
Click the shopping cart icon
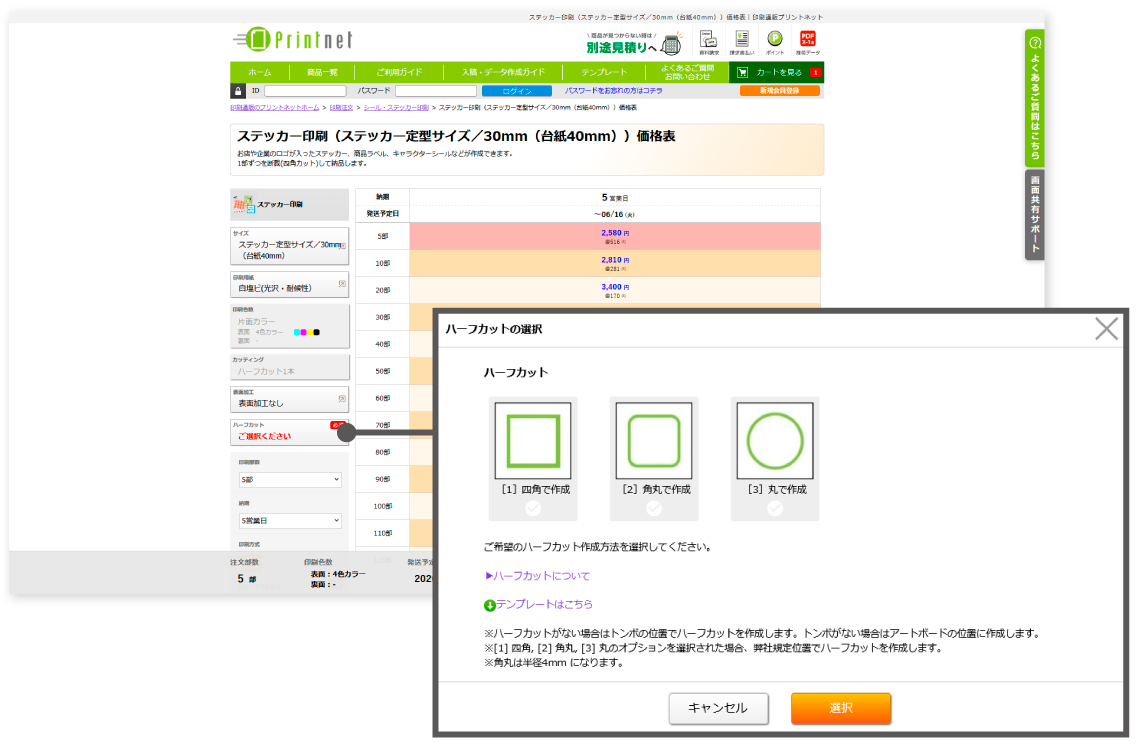(742, 72)
